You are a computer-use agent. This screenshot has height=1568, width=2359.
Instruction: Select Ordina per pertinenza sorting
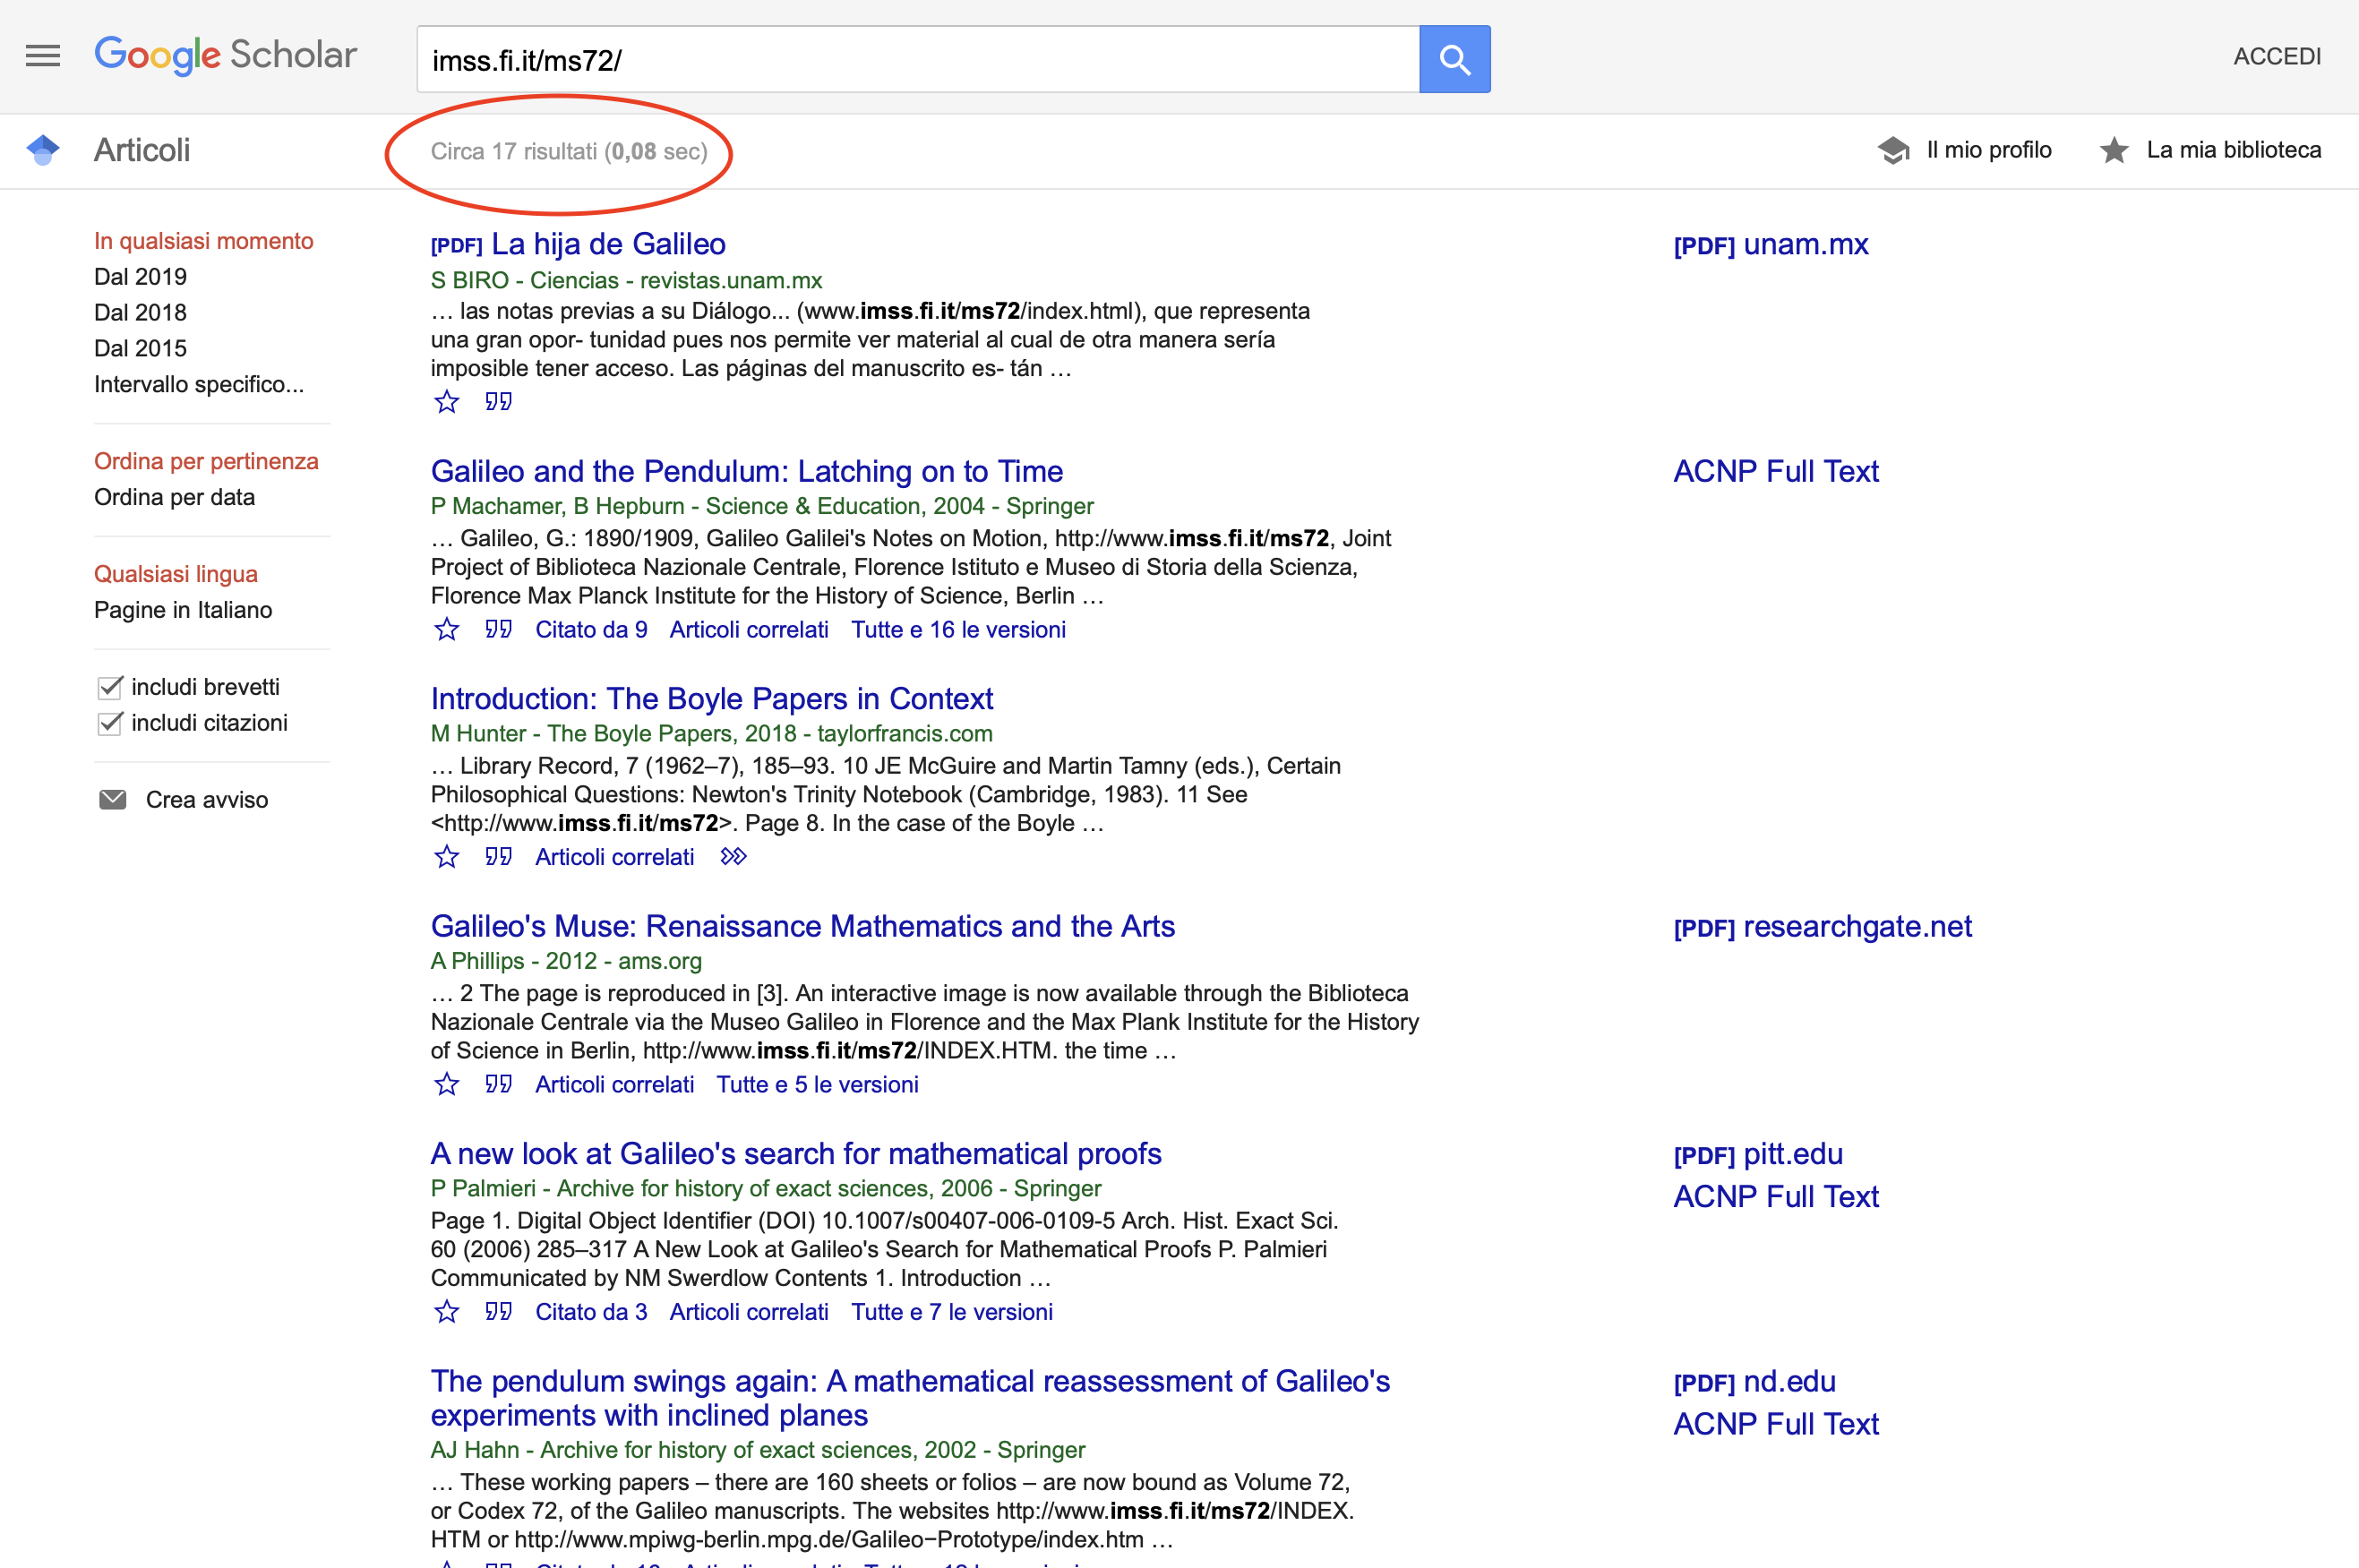point(206,461)
